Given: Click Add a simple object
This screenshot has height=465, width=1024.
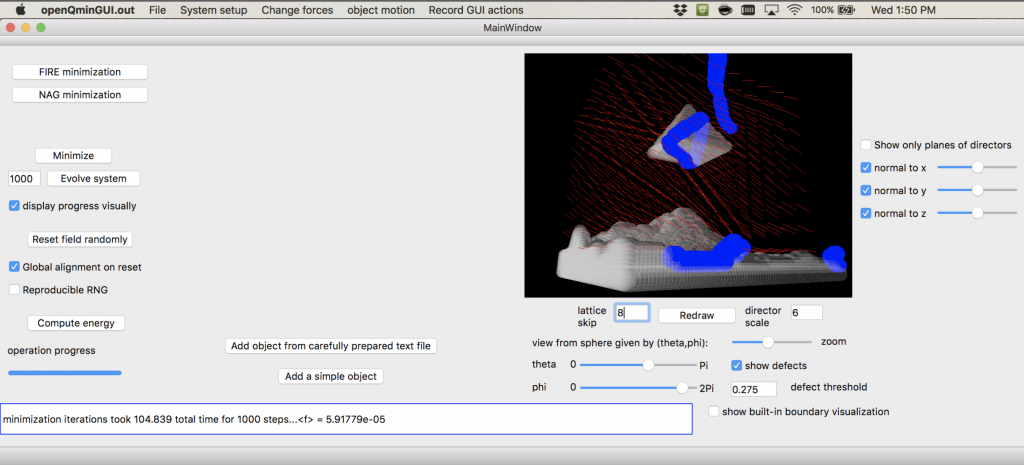Looking at the screenshot, I should click(x=330, y=376).
